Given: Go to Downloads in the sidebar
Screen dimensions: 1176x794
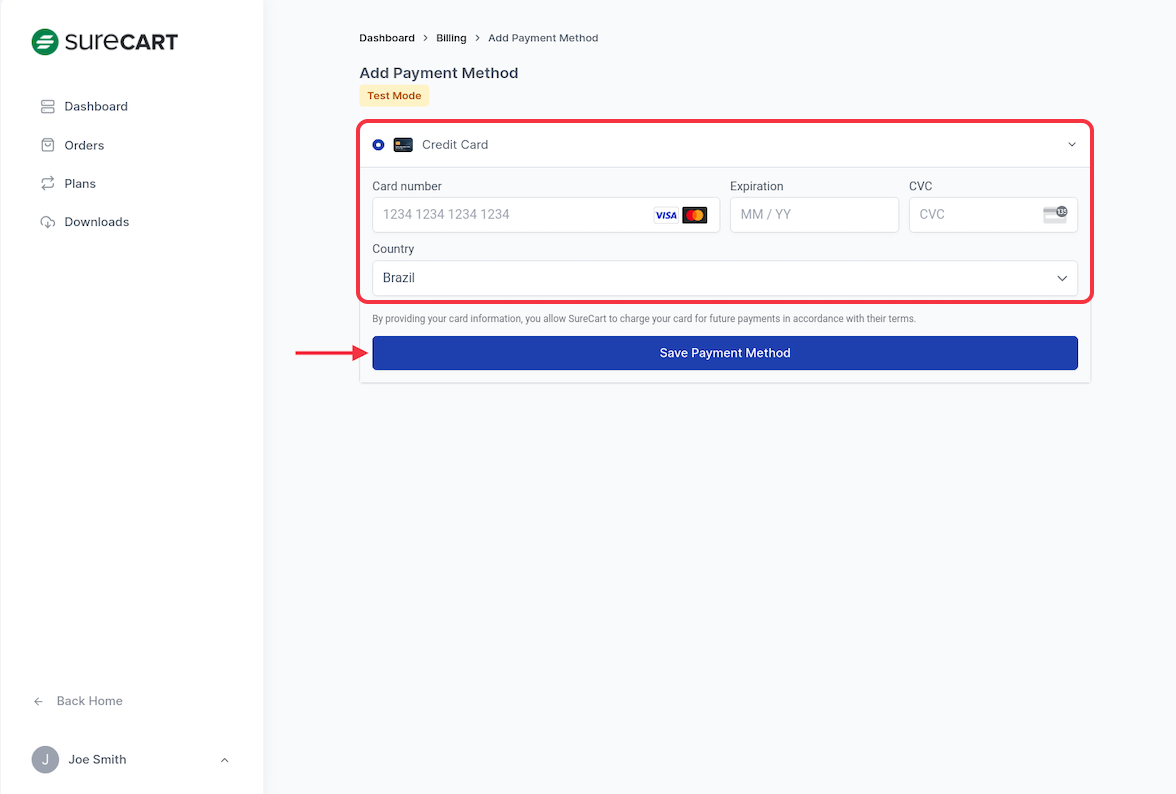Looking at the screenshot, I should pyautogui.click(x=96, y=222).
